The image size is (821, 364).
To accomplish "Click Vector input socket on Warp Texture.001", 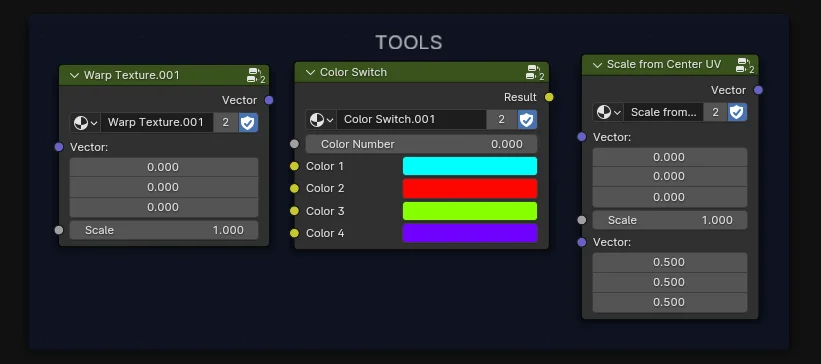I will point(59,147).
